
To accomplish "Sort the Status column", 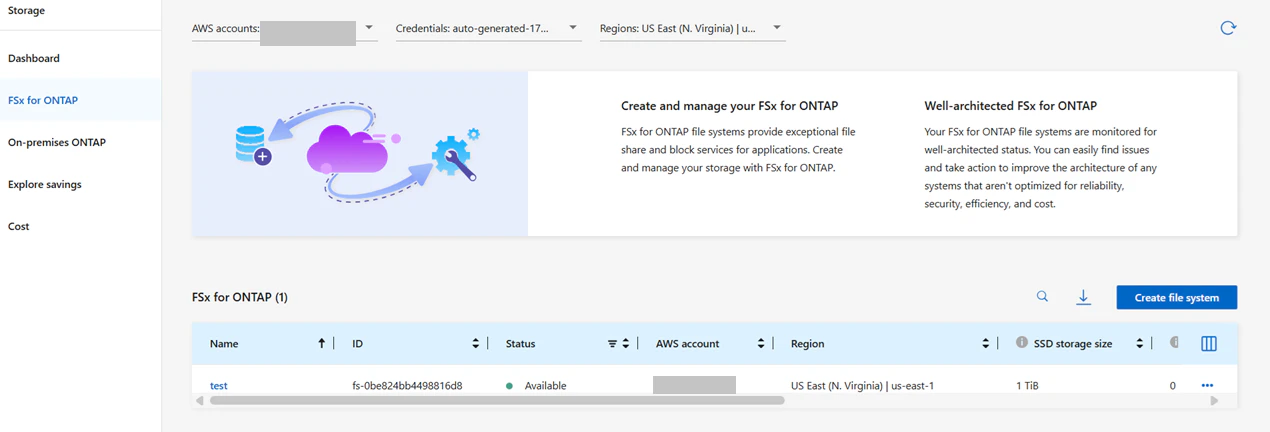I will pyautogui.click(x=626, y=343).
